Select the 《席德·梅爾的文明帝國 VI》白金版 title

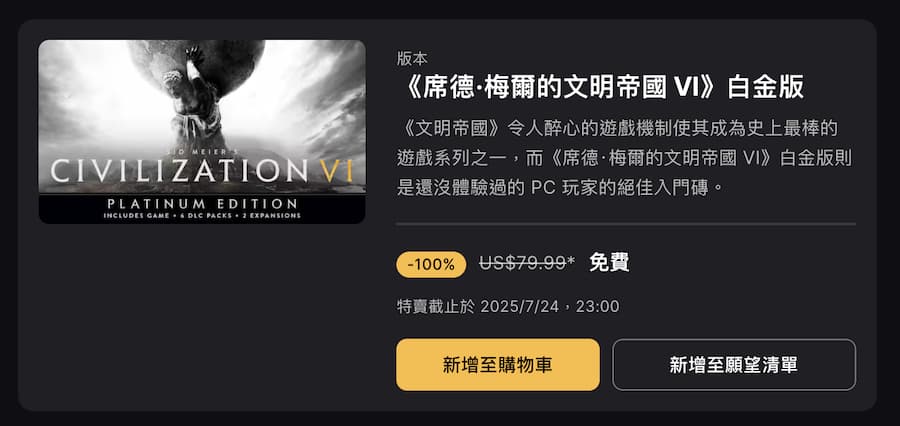pos(600,86)
